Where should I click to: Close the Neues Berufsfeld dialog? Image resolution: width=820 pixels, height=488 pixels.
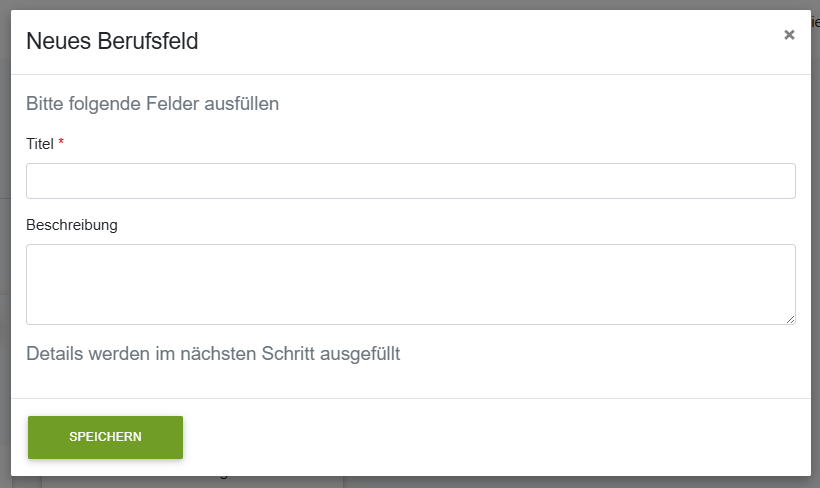click(789, 35)
